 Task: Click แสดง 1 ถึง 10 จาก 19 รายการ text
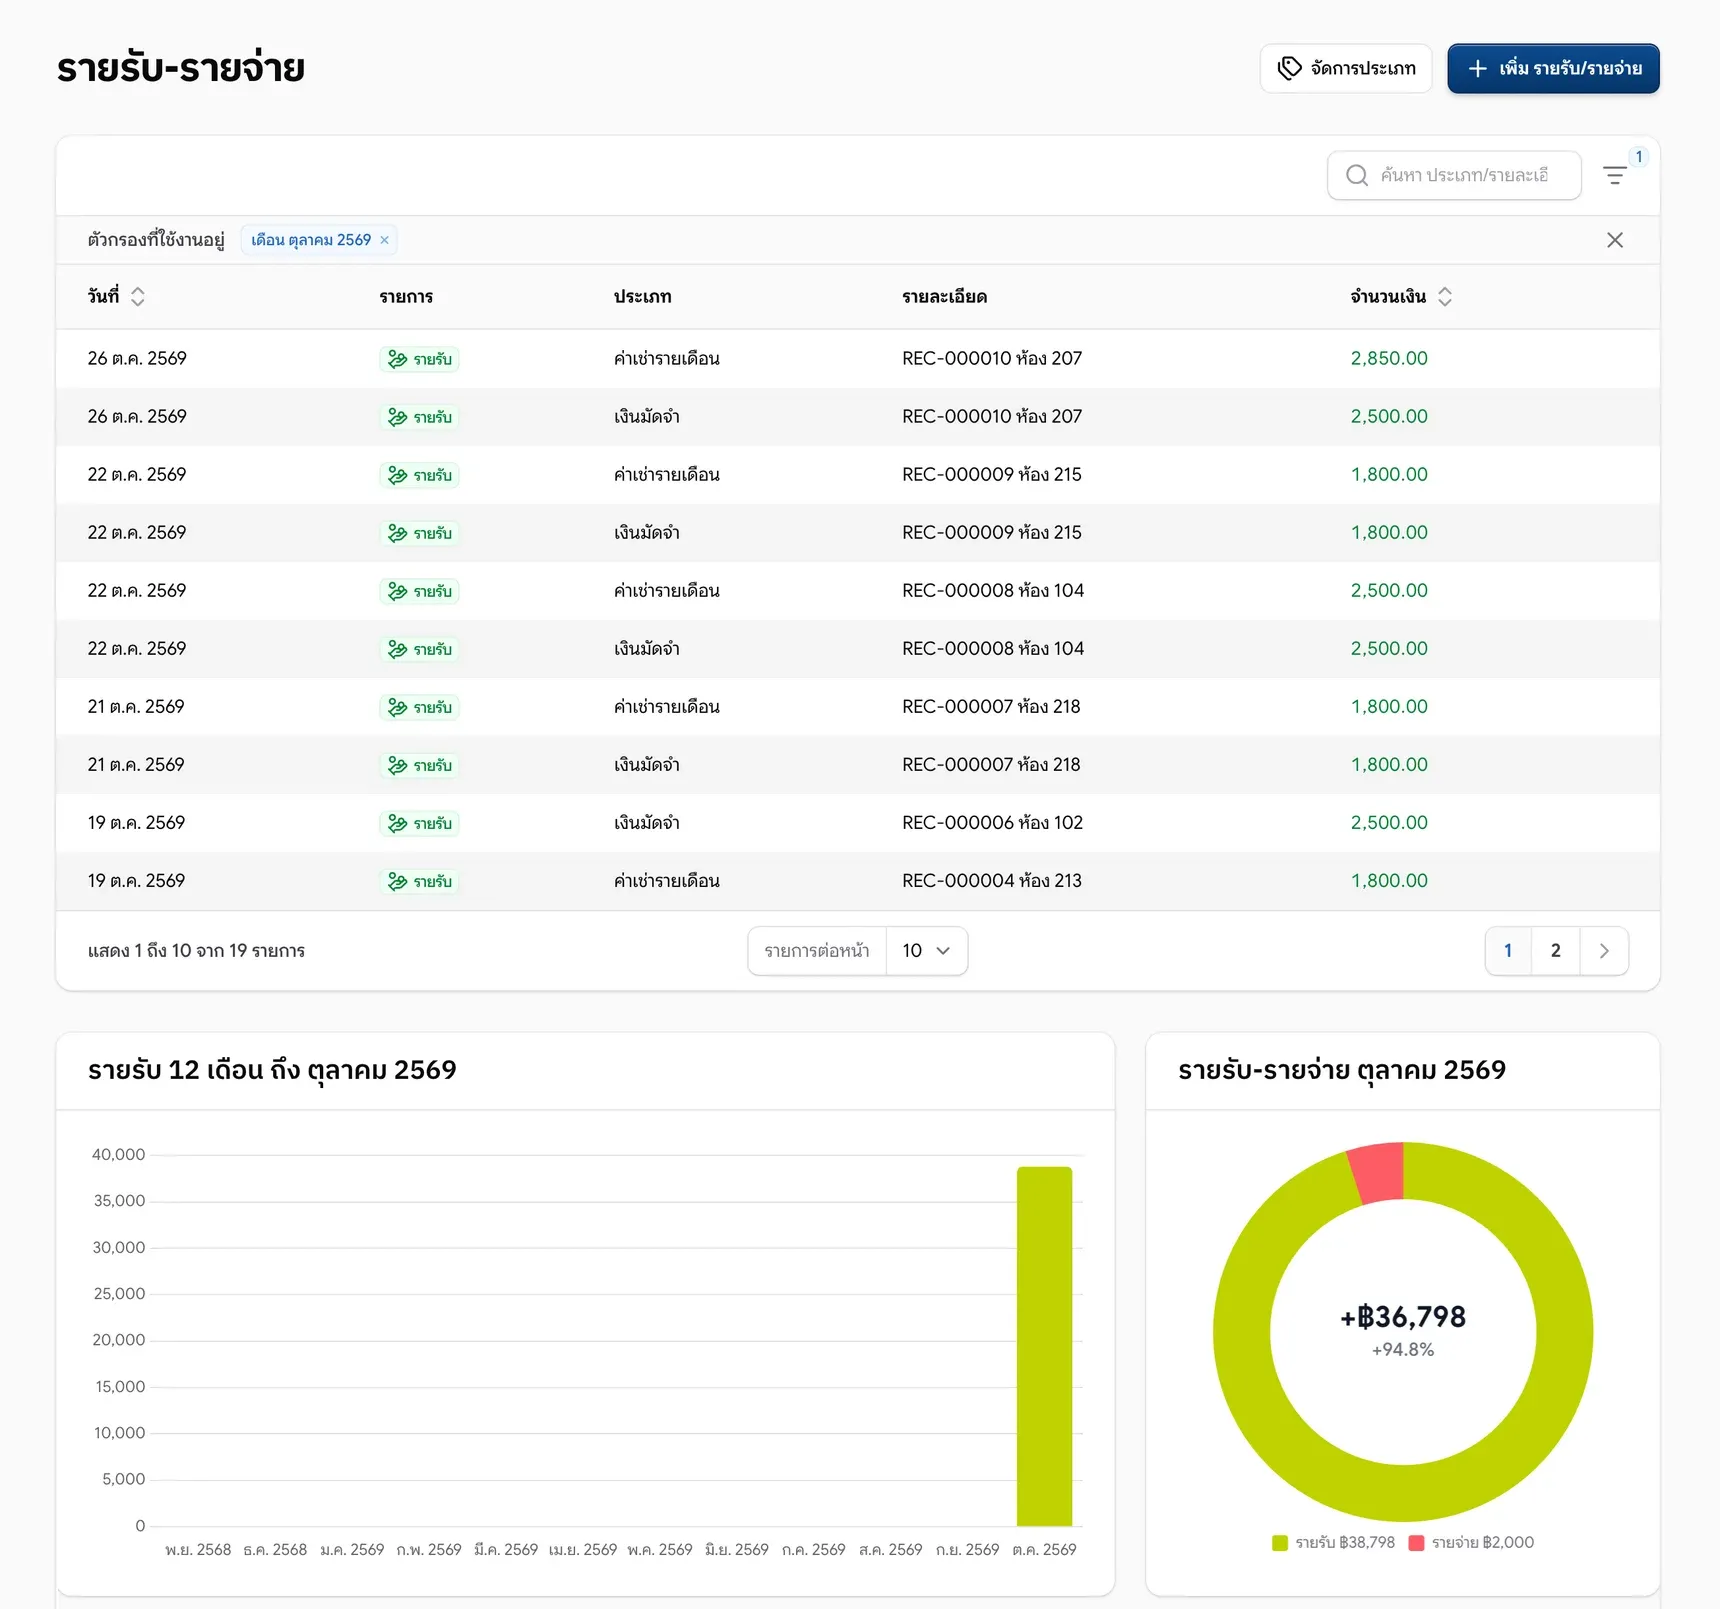(x=196, y=950)
